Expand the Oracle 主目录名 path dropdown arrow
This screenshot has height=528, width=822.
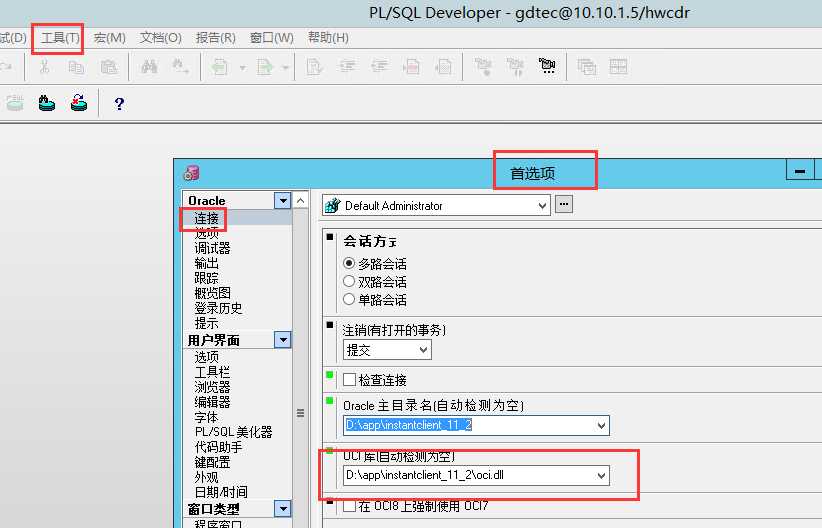click(602, 425)
